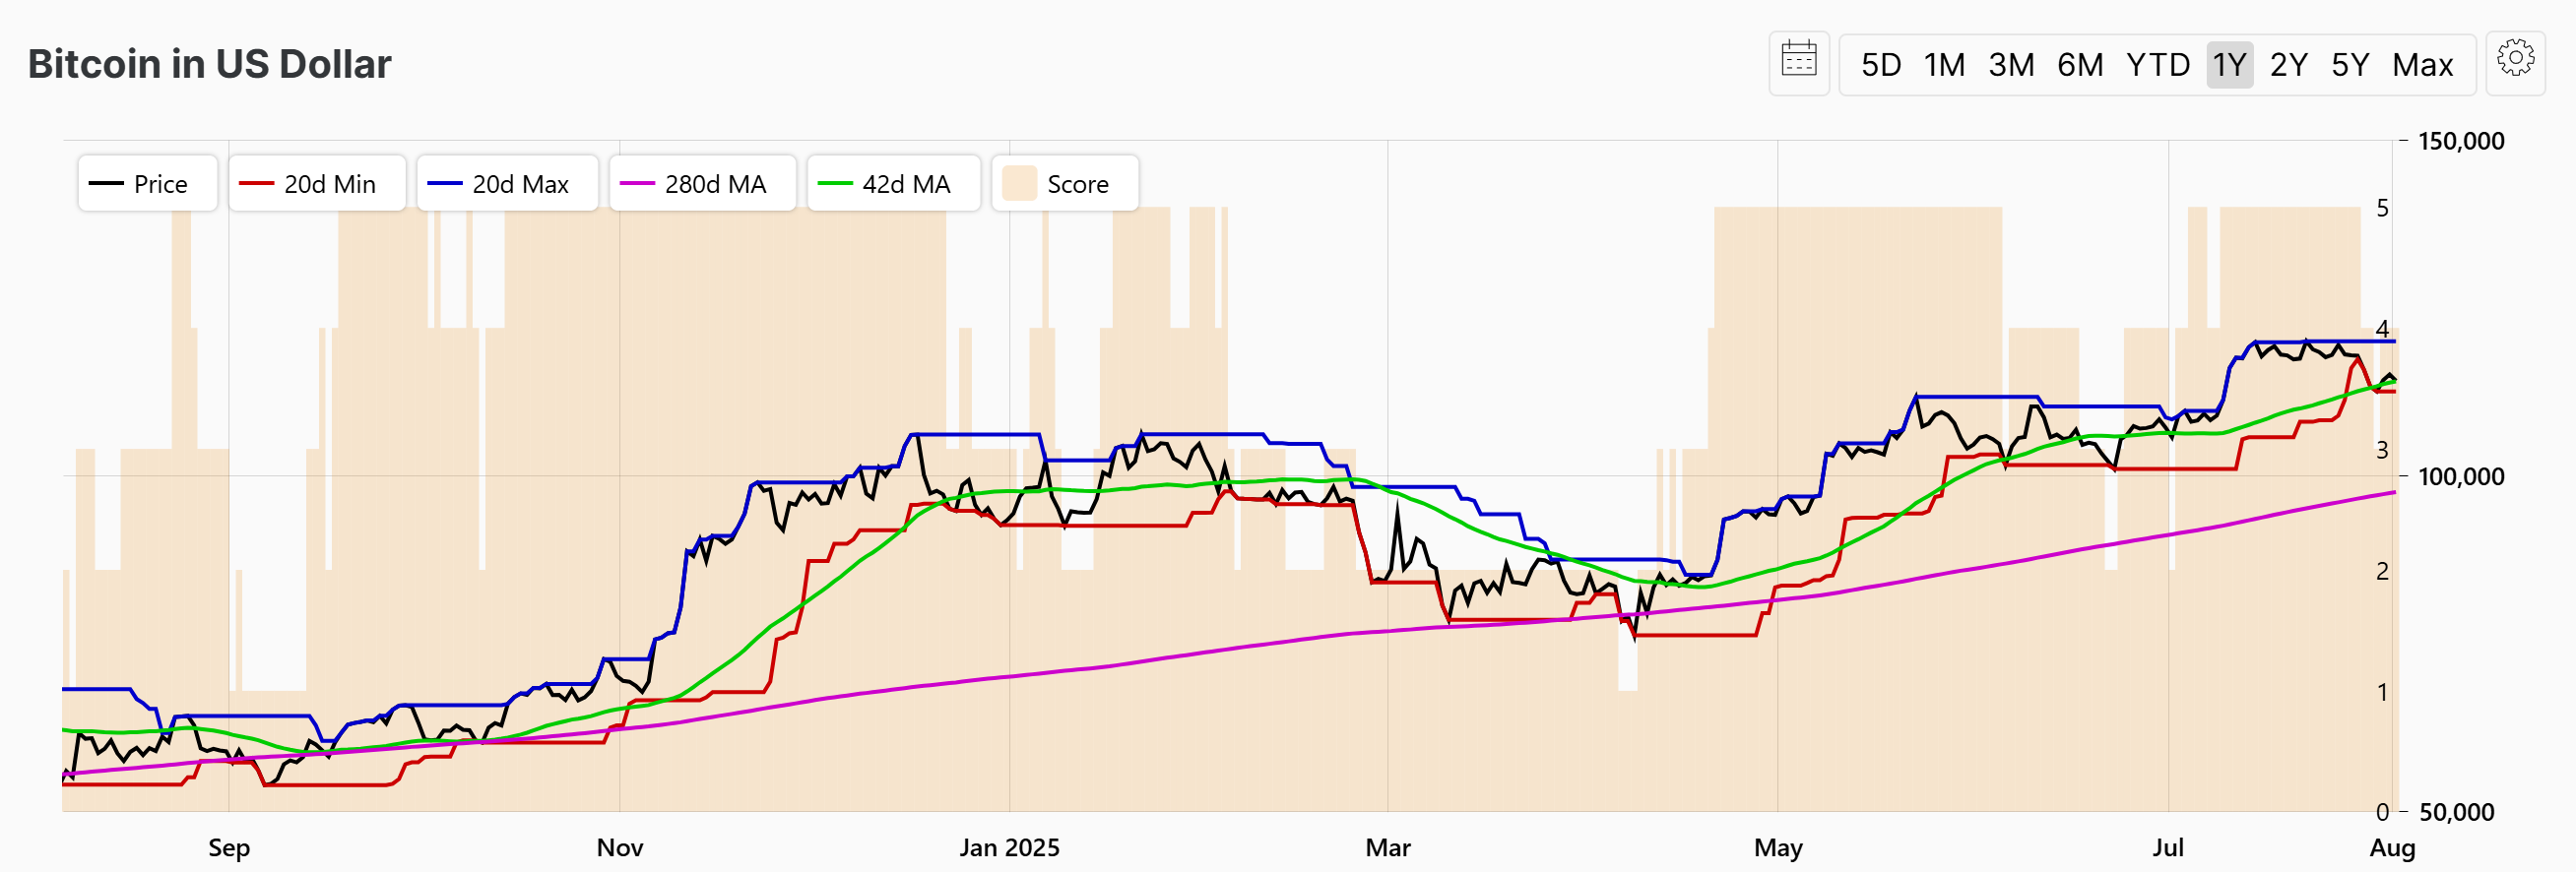Toggle the Price series legend
The image size is (2576, 872).
147,184
